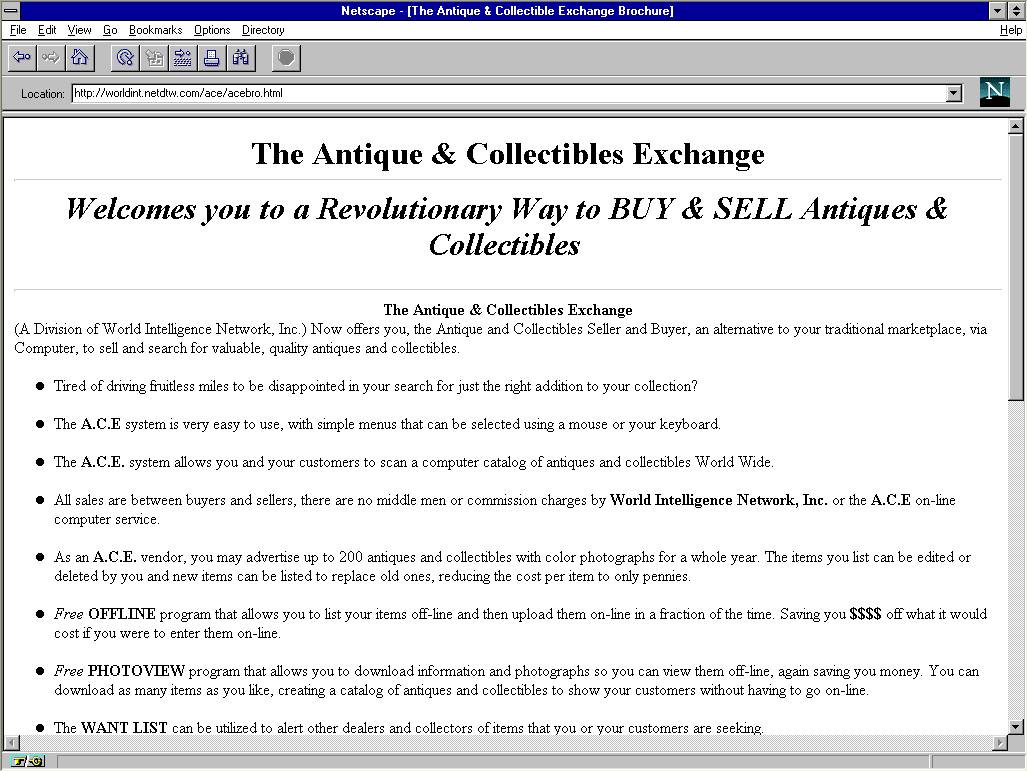Open the Edit menu
This screenshot has width=1027, height=771.
47,30
